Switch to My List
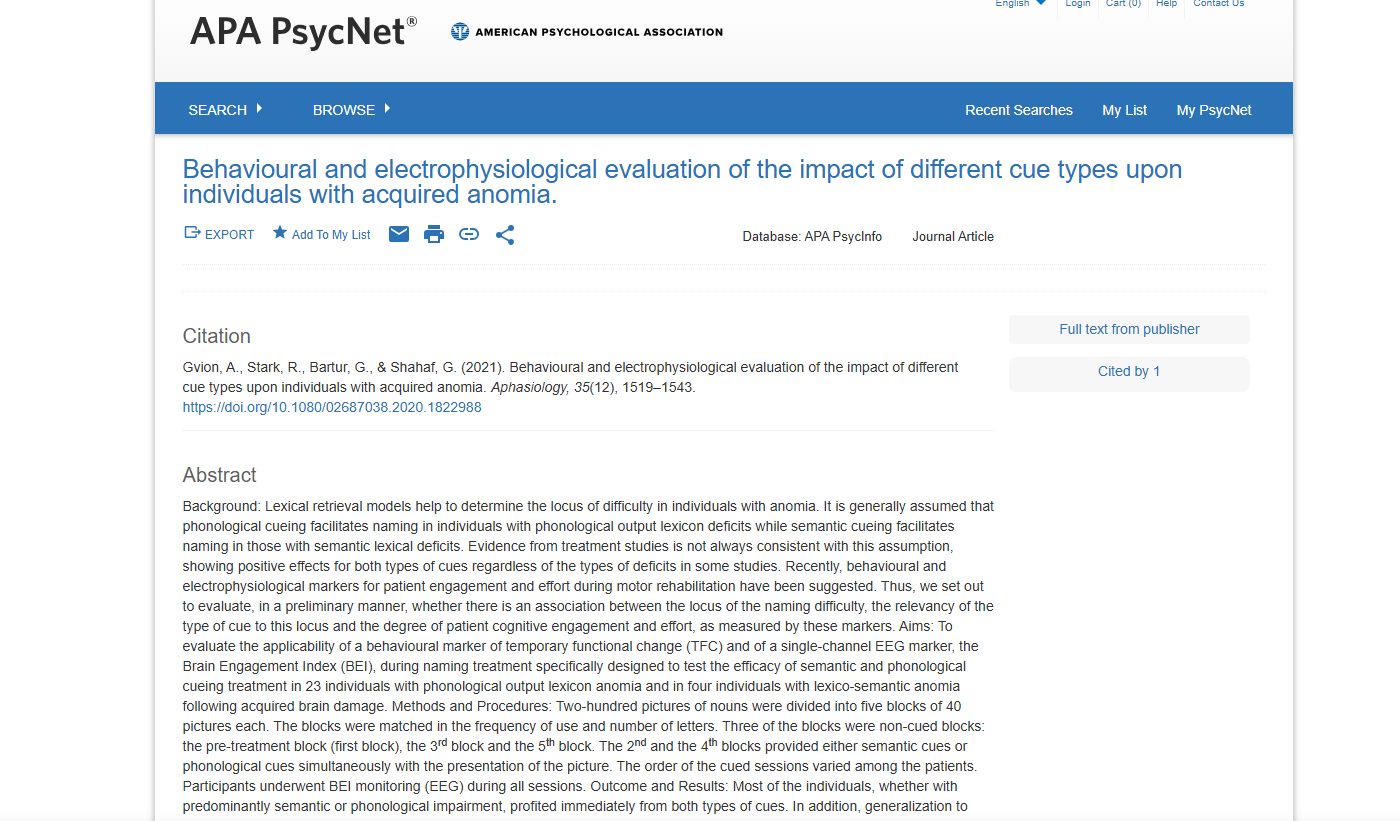Screen dimensions: 1400x821 click(x=1124, y=110)
